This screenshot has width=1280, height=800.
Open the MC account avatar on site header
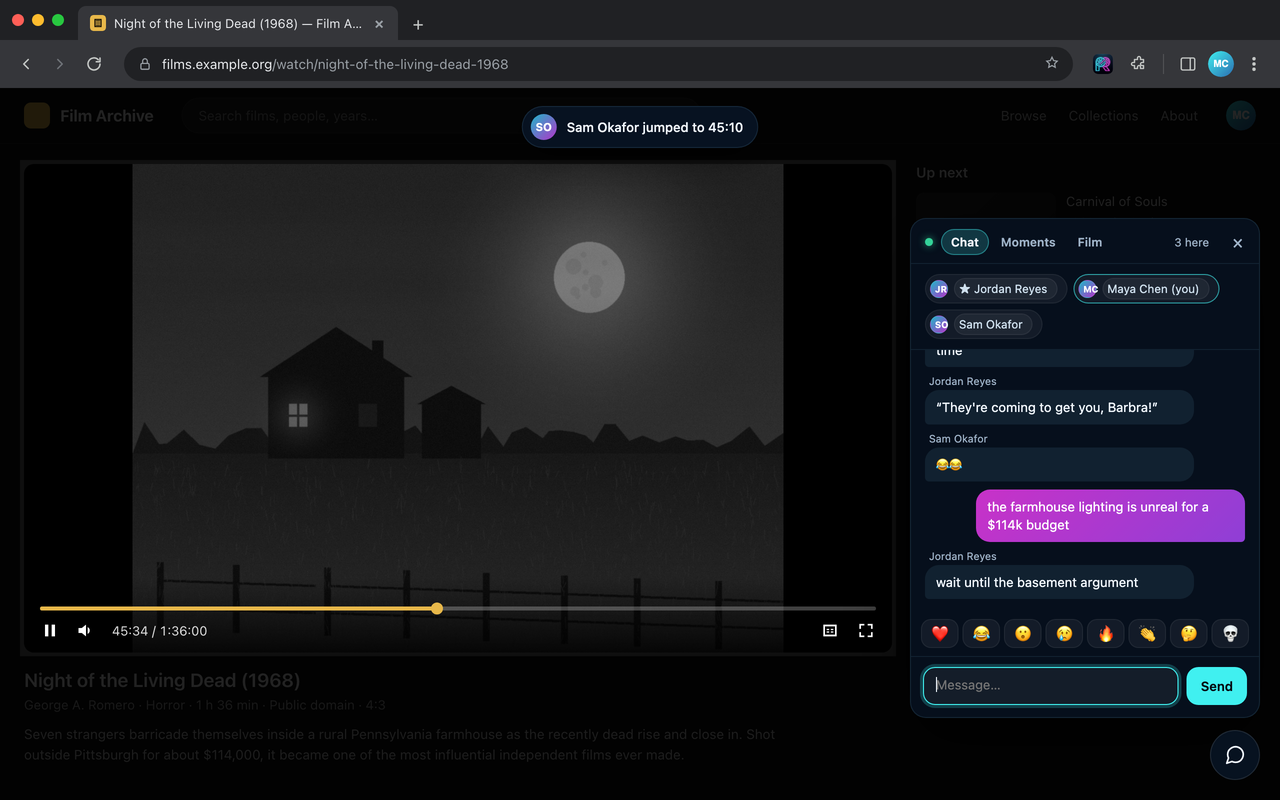[1241, 115]
